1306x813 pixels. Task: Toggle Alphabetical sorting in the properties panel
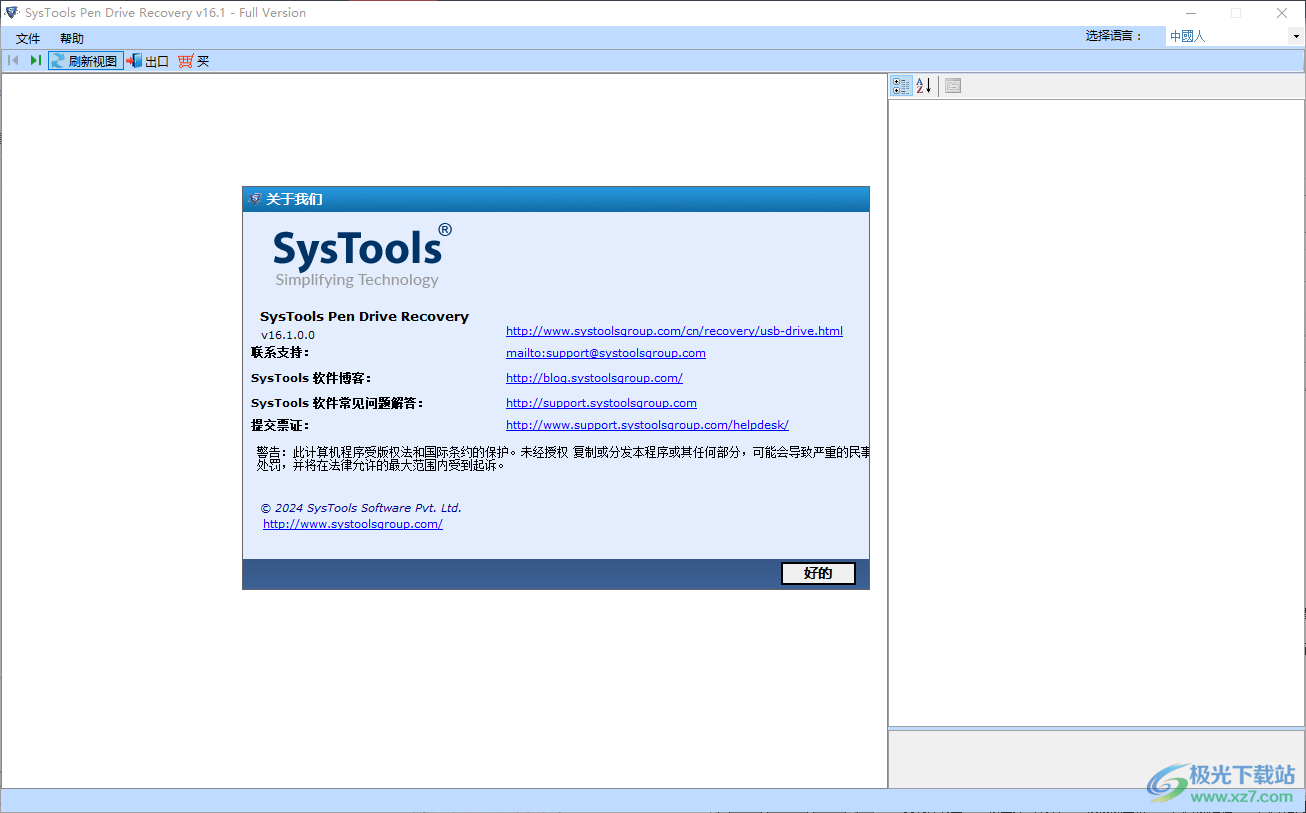(923, 85)
